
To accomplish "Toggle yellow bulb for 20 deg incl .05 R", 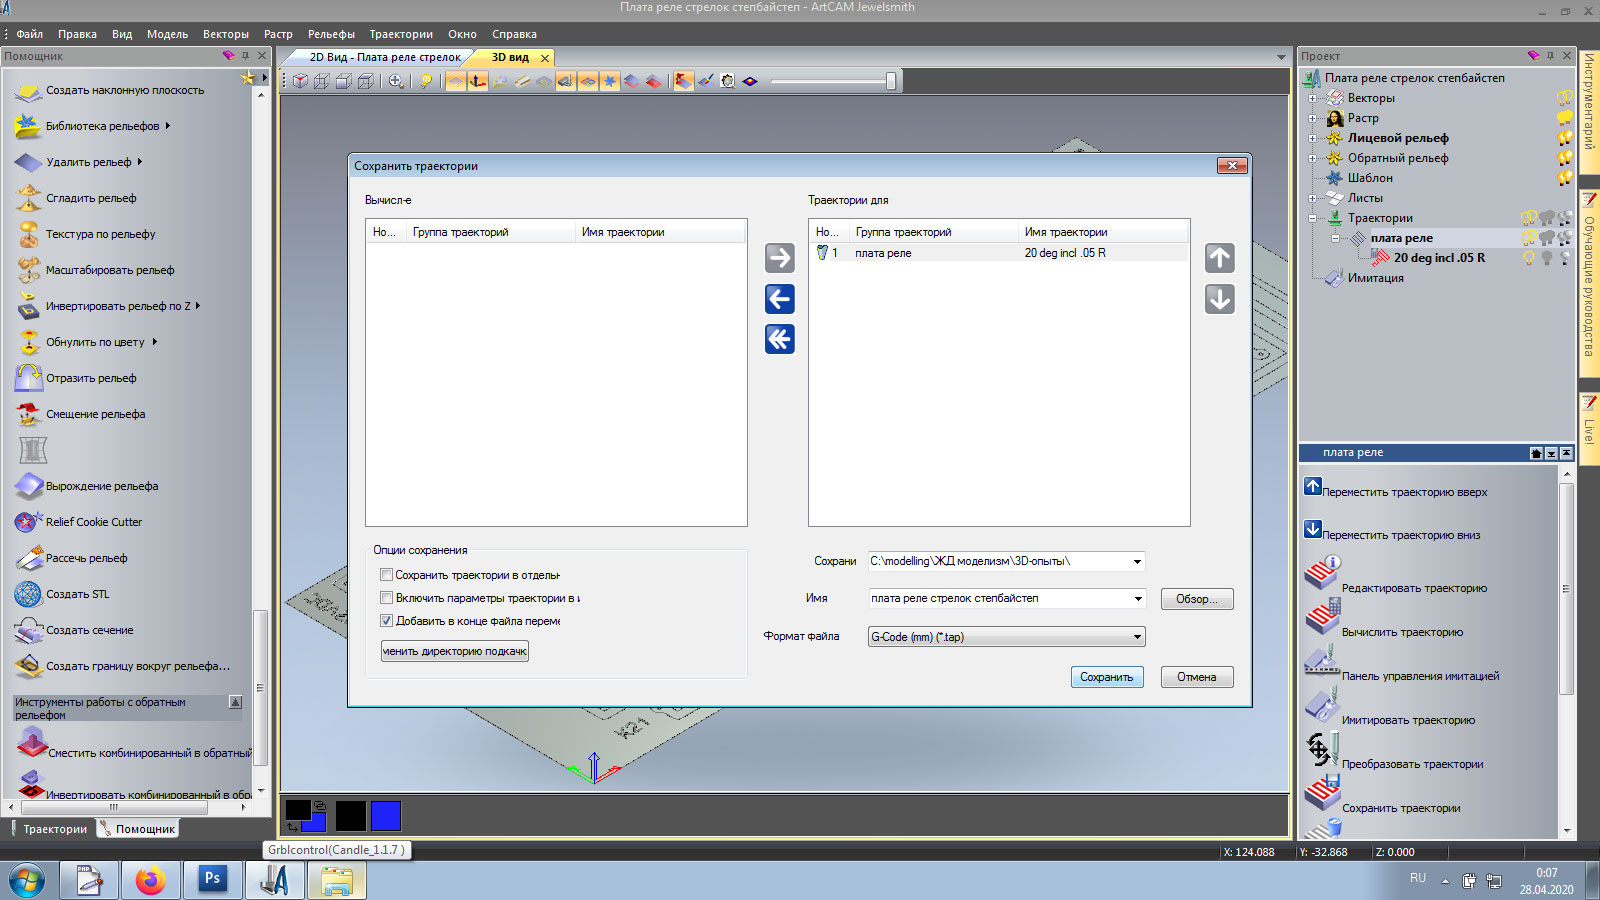I will pyautogui.click(x=1528, y=258).
